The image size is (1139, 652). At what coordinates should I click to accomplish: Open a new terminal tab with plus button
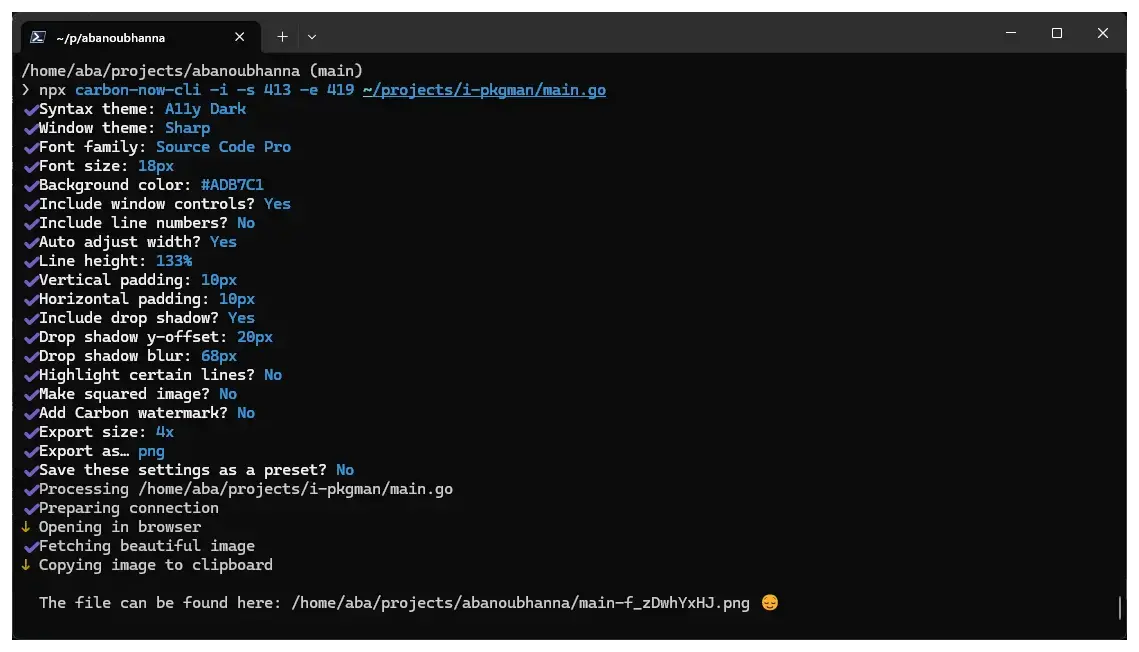click(x=282, y=36)
